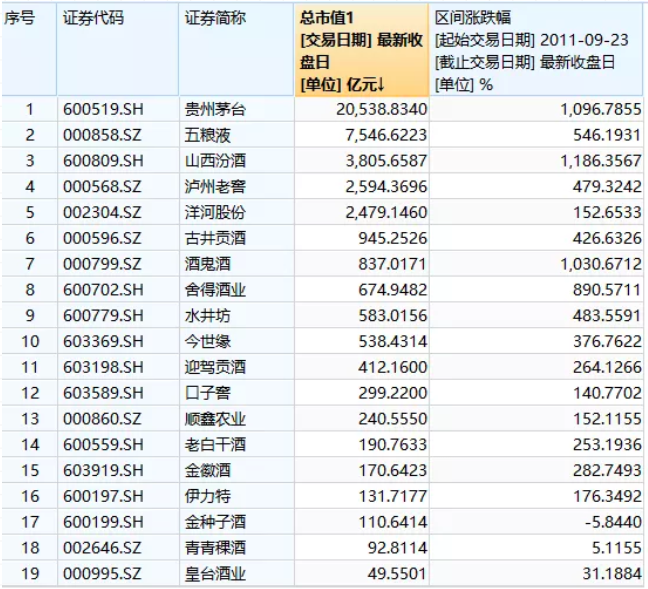The image size is (648, 589).
Task: Click change value 253.1936
Action: click(607, 445)
